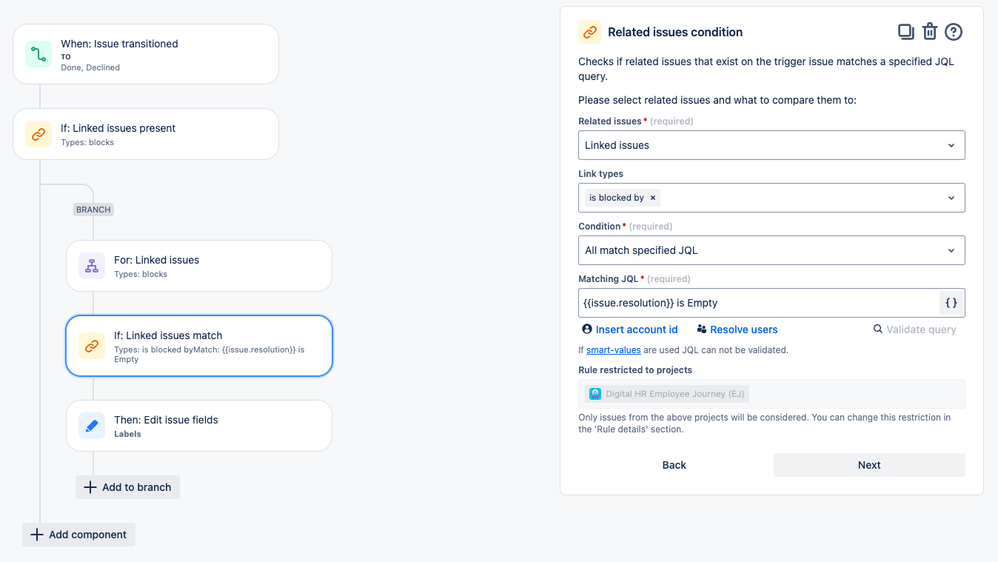The image size is (998, 562).
Task: Click into the Matching JQL field
Action: coord(758,303)
